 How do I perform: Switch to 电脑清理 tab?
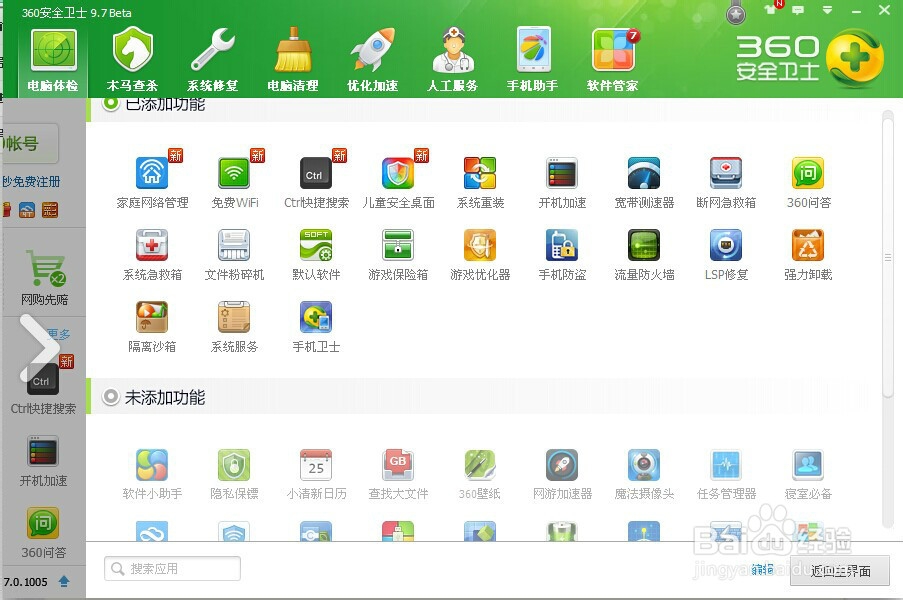[x=293, y=60]
